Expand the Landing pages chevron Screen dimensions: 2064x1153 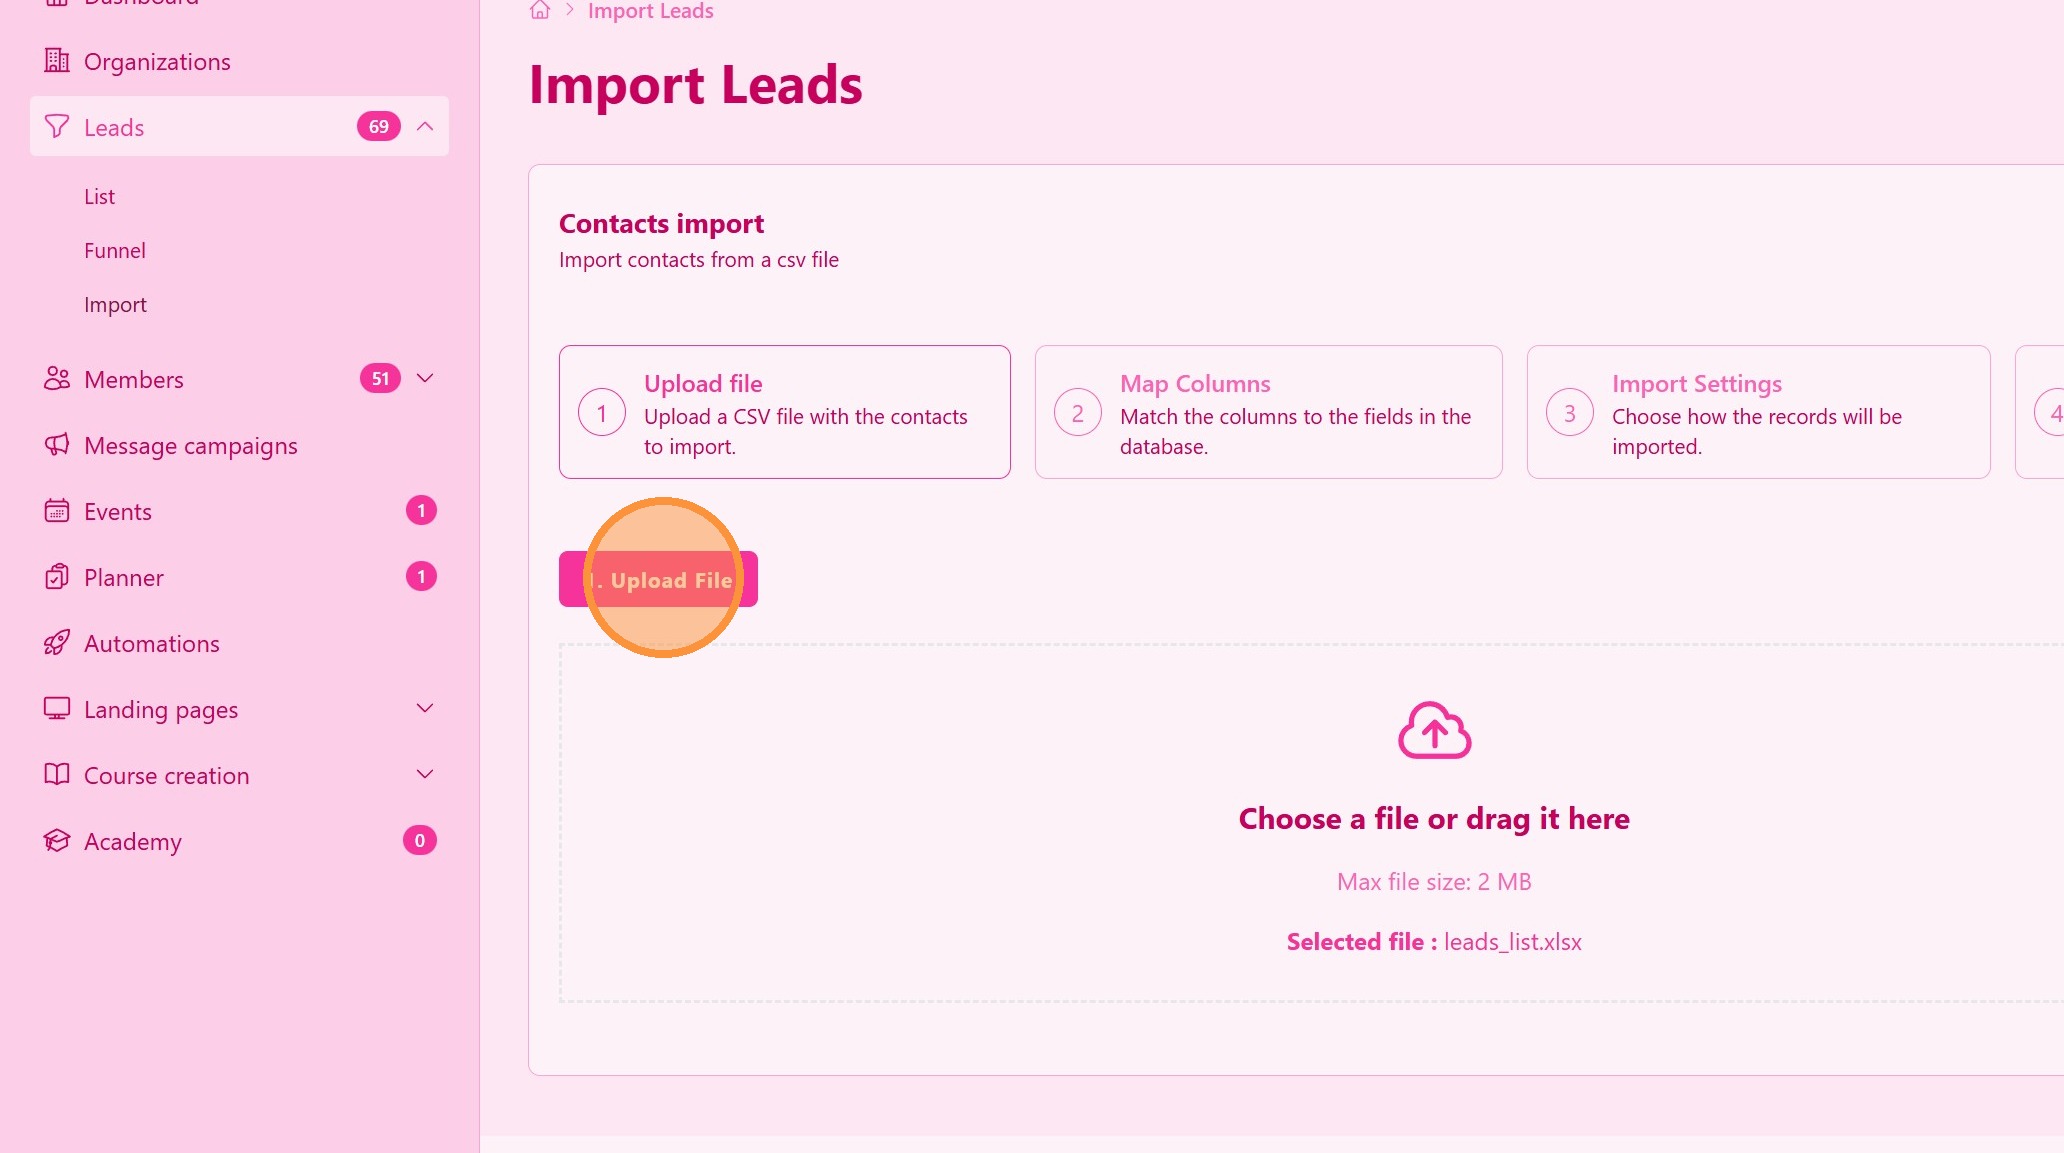[x=425, y=709]
